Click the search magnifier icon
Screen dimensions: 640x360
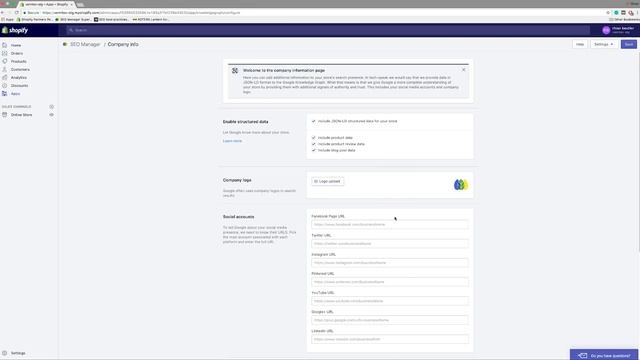[71, 30]
